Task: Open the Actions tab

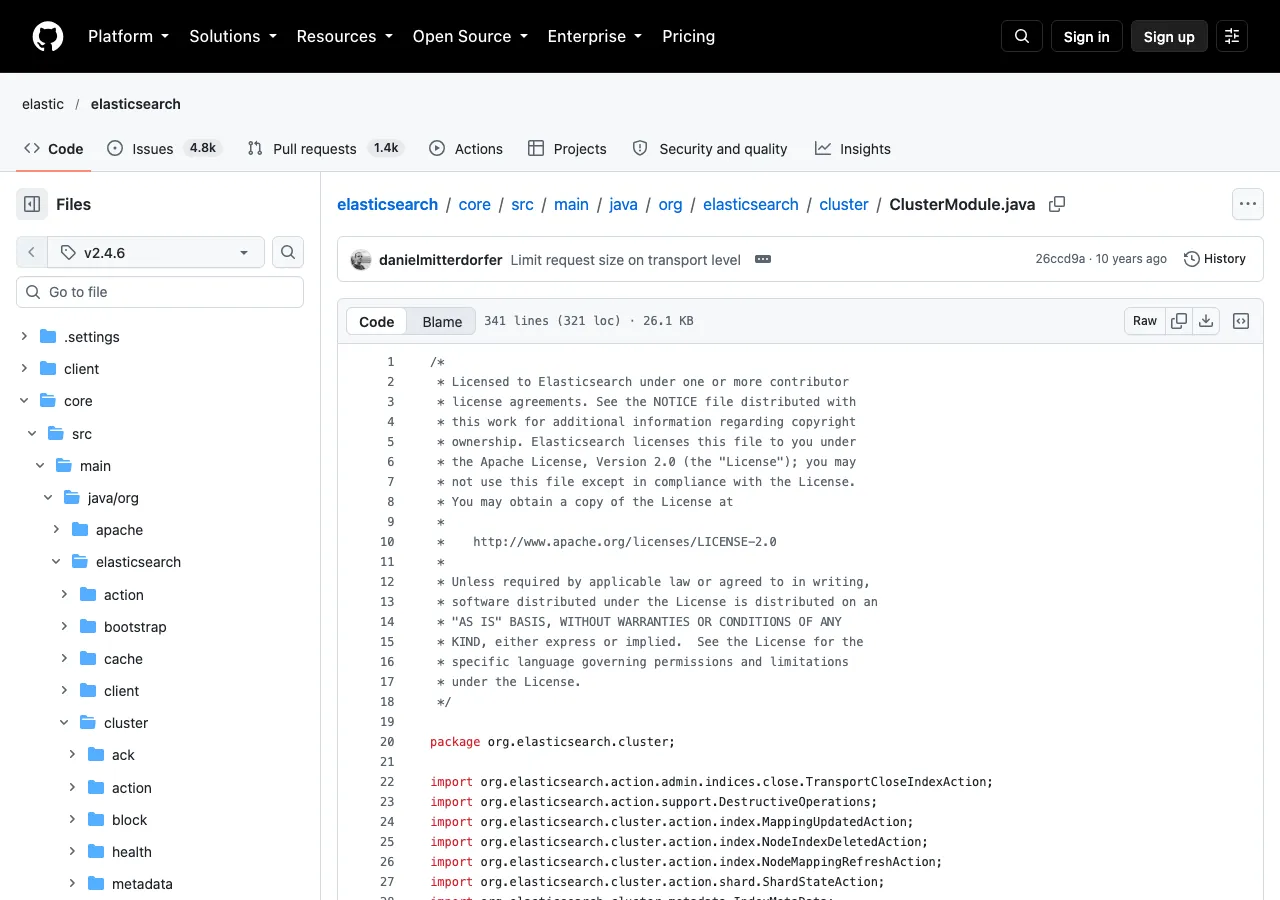Action: point(466,148)
